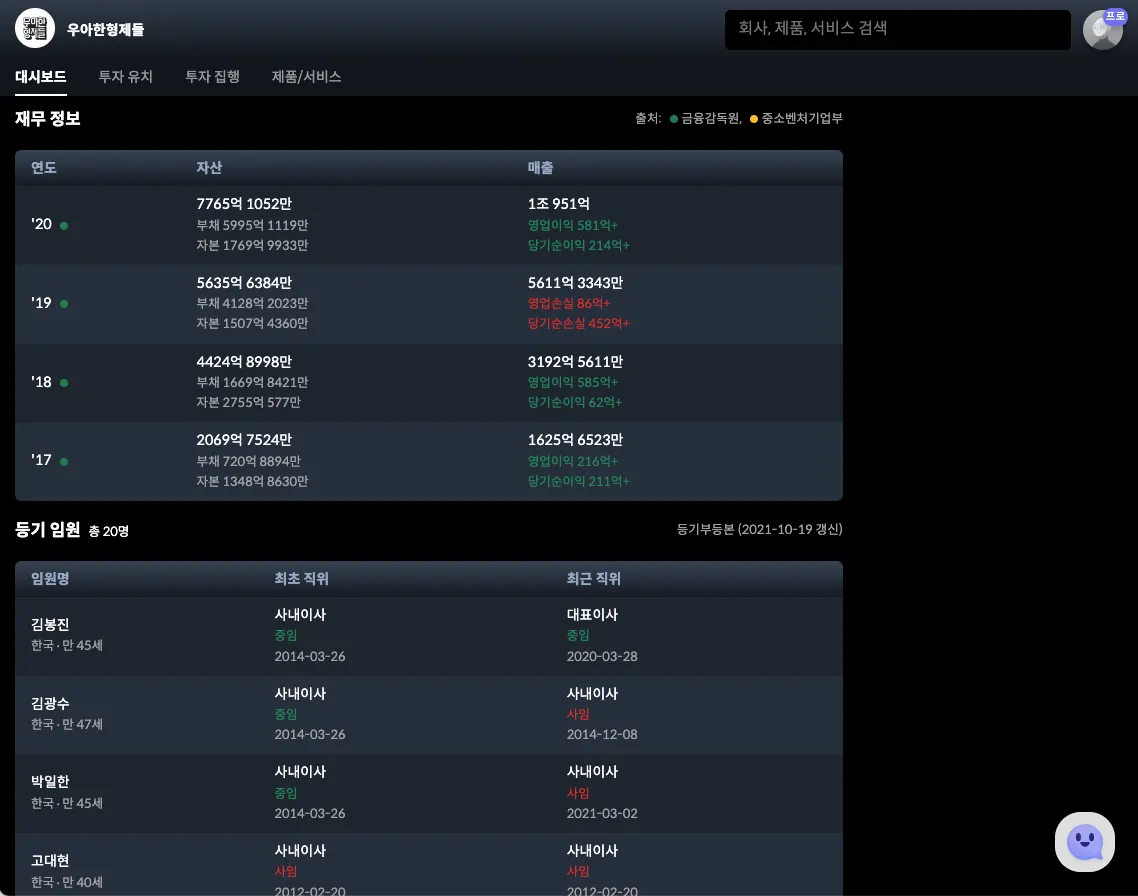Click the 우아한형제들 company name
Screen dimensions: 1138x896
pos(105,30)
